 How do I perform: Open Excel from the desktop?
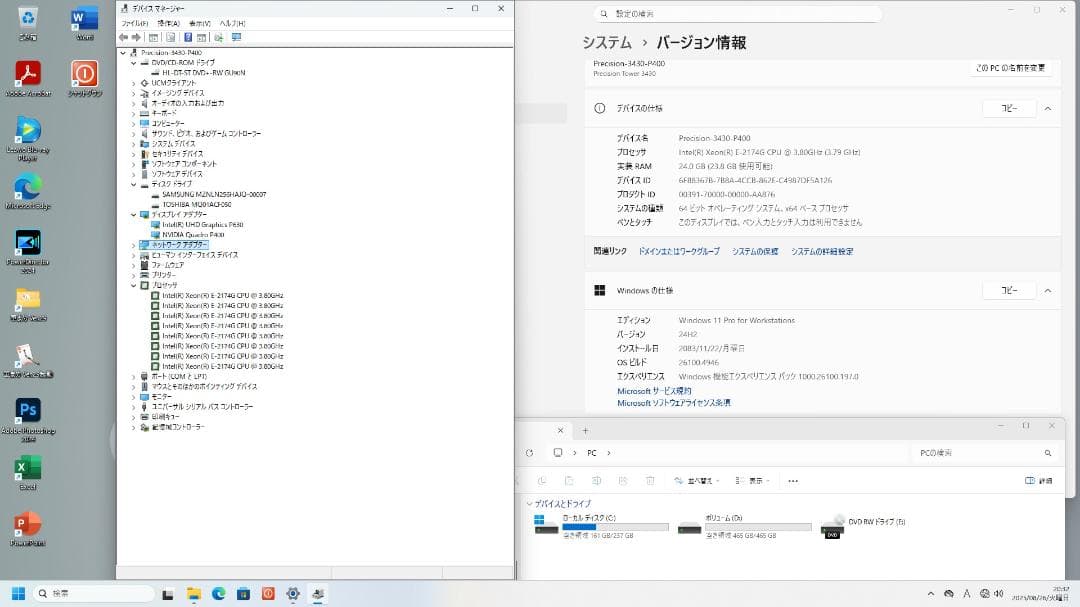pos(27,470)
